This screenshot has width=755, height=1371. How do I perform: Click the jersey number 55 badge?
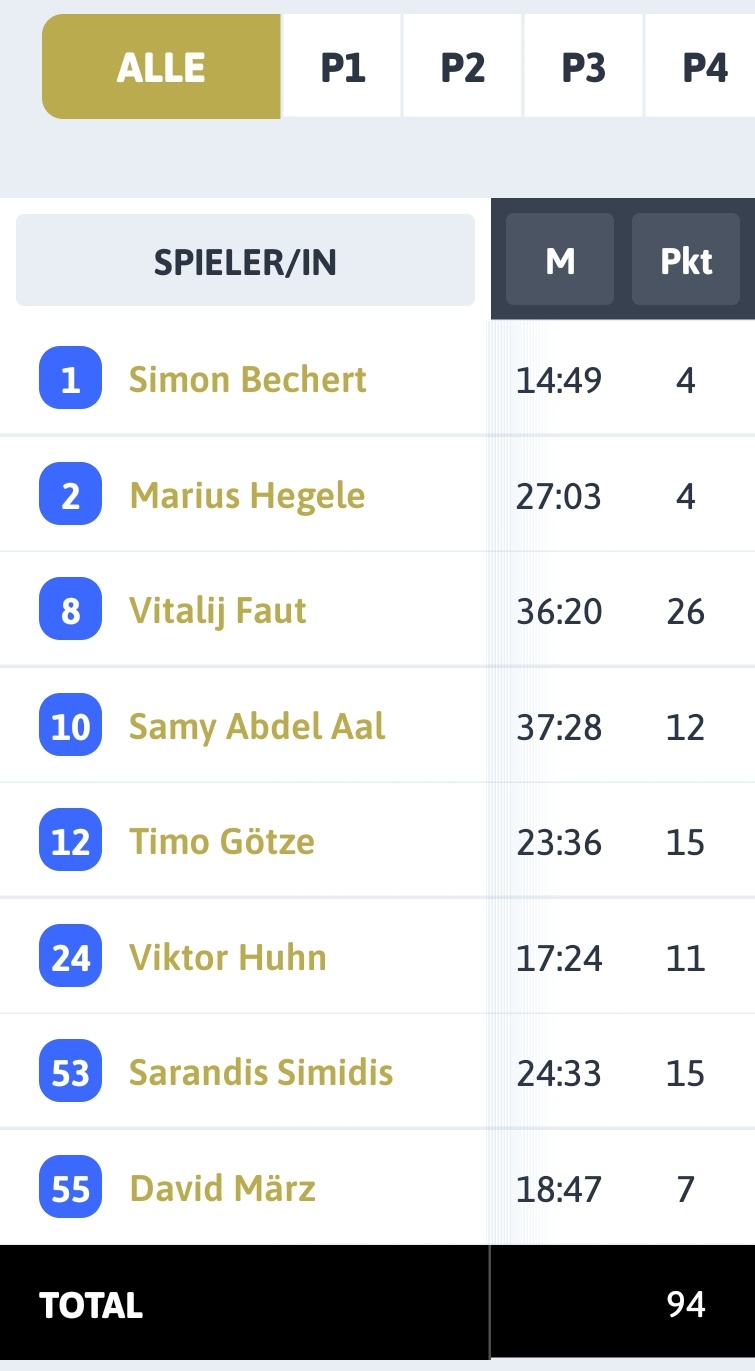[x=71, y=1187]
